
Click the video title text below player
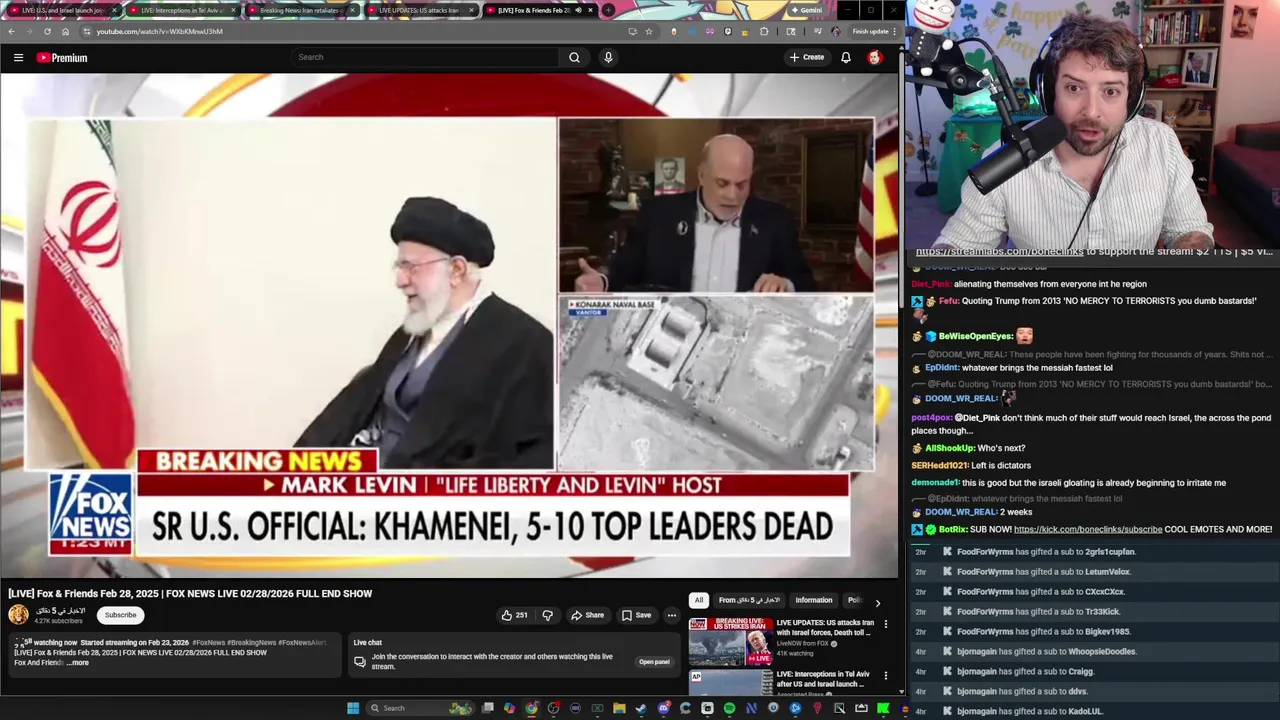pos(190,594)
